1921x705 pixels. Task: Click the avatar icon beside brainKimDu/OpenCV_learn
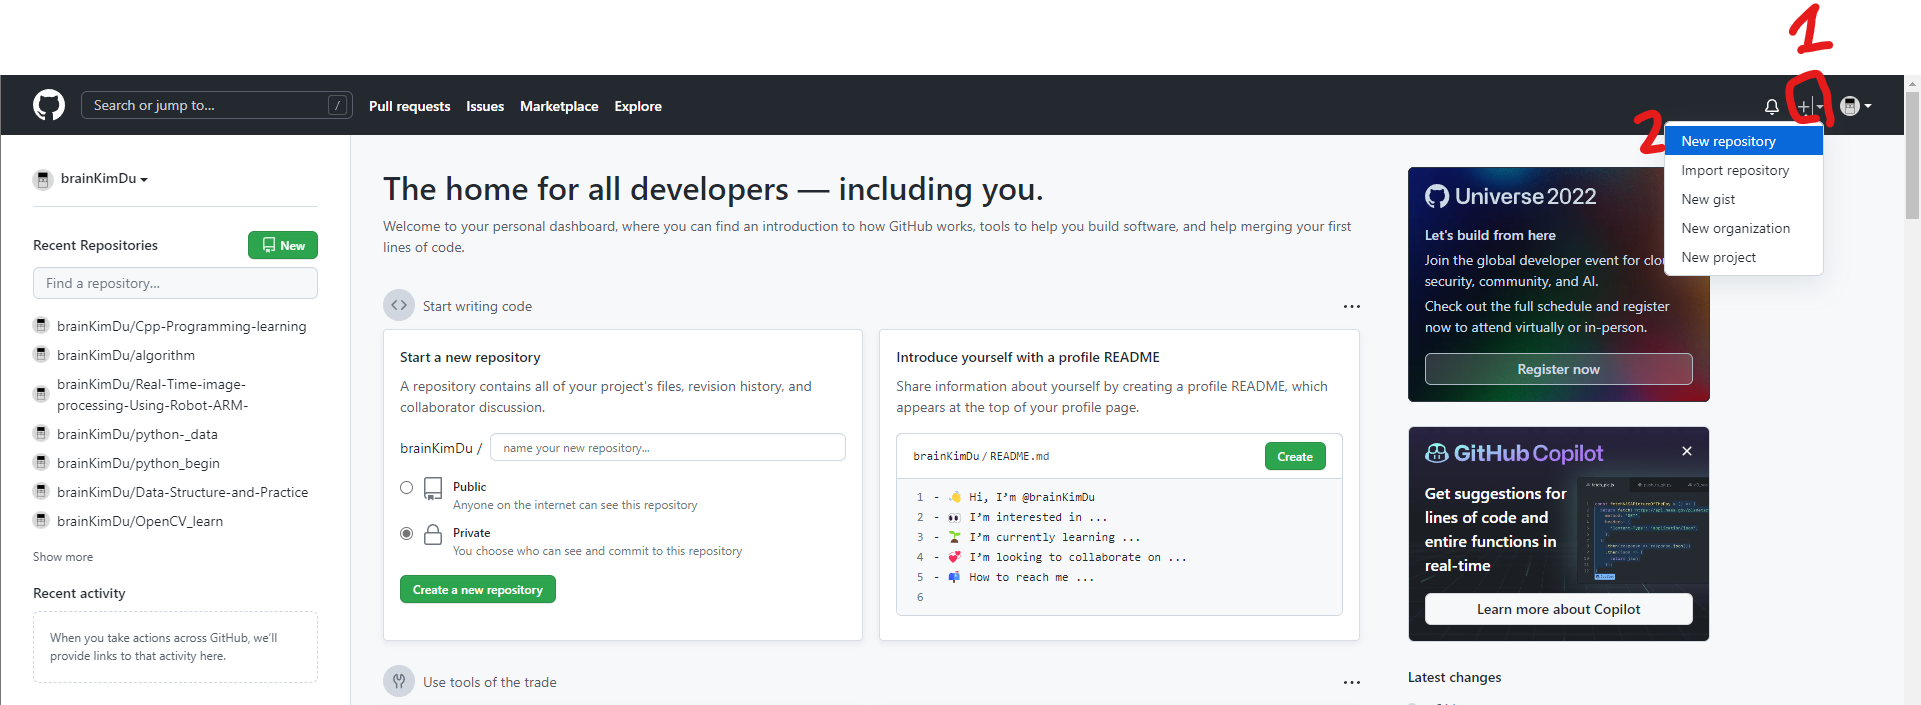click(x=41, y=520)
